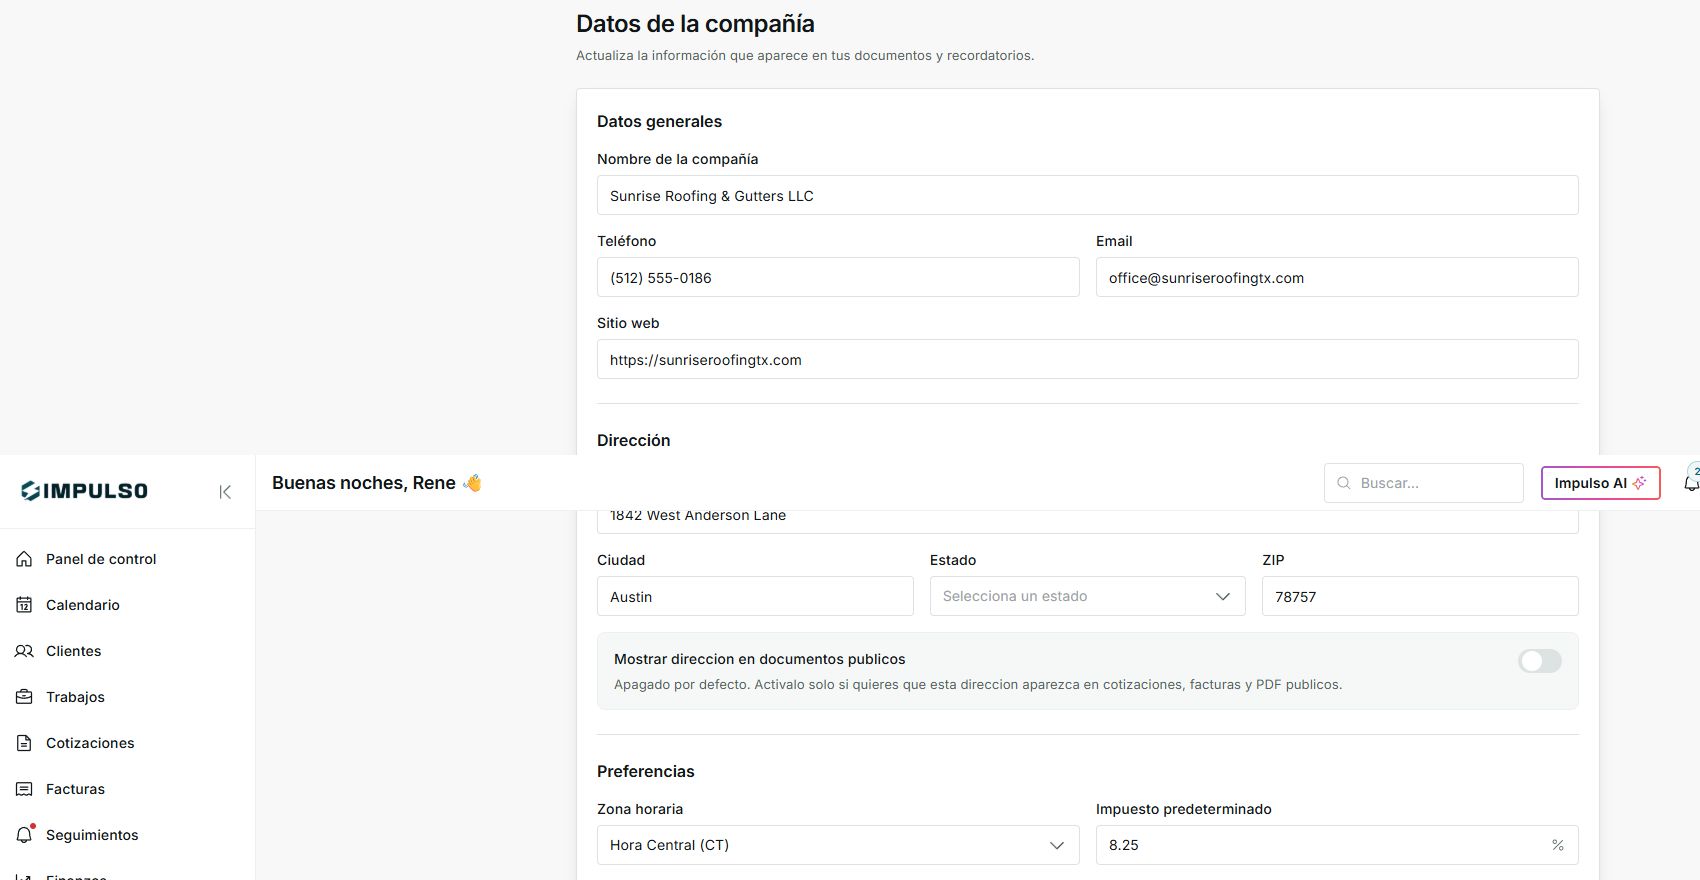Expand the Zona horaria dropdown
The image size is (1700, 880).
click(x=838, y=845)
